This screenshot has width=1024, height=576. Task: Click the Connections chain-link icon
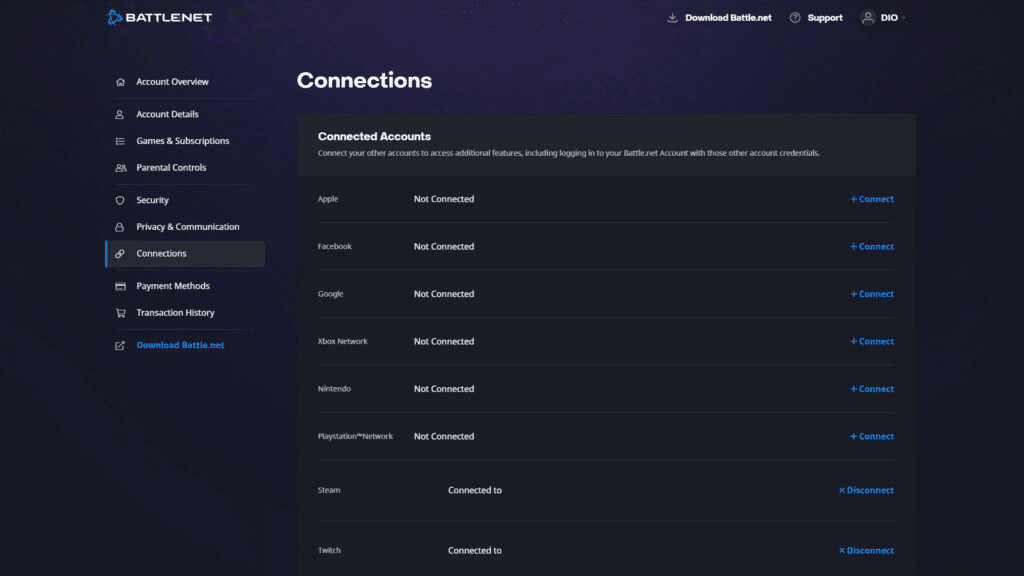point(119,253)
